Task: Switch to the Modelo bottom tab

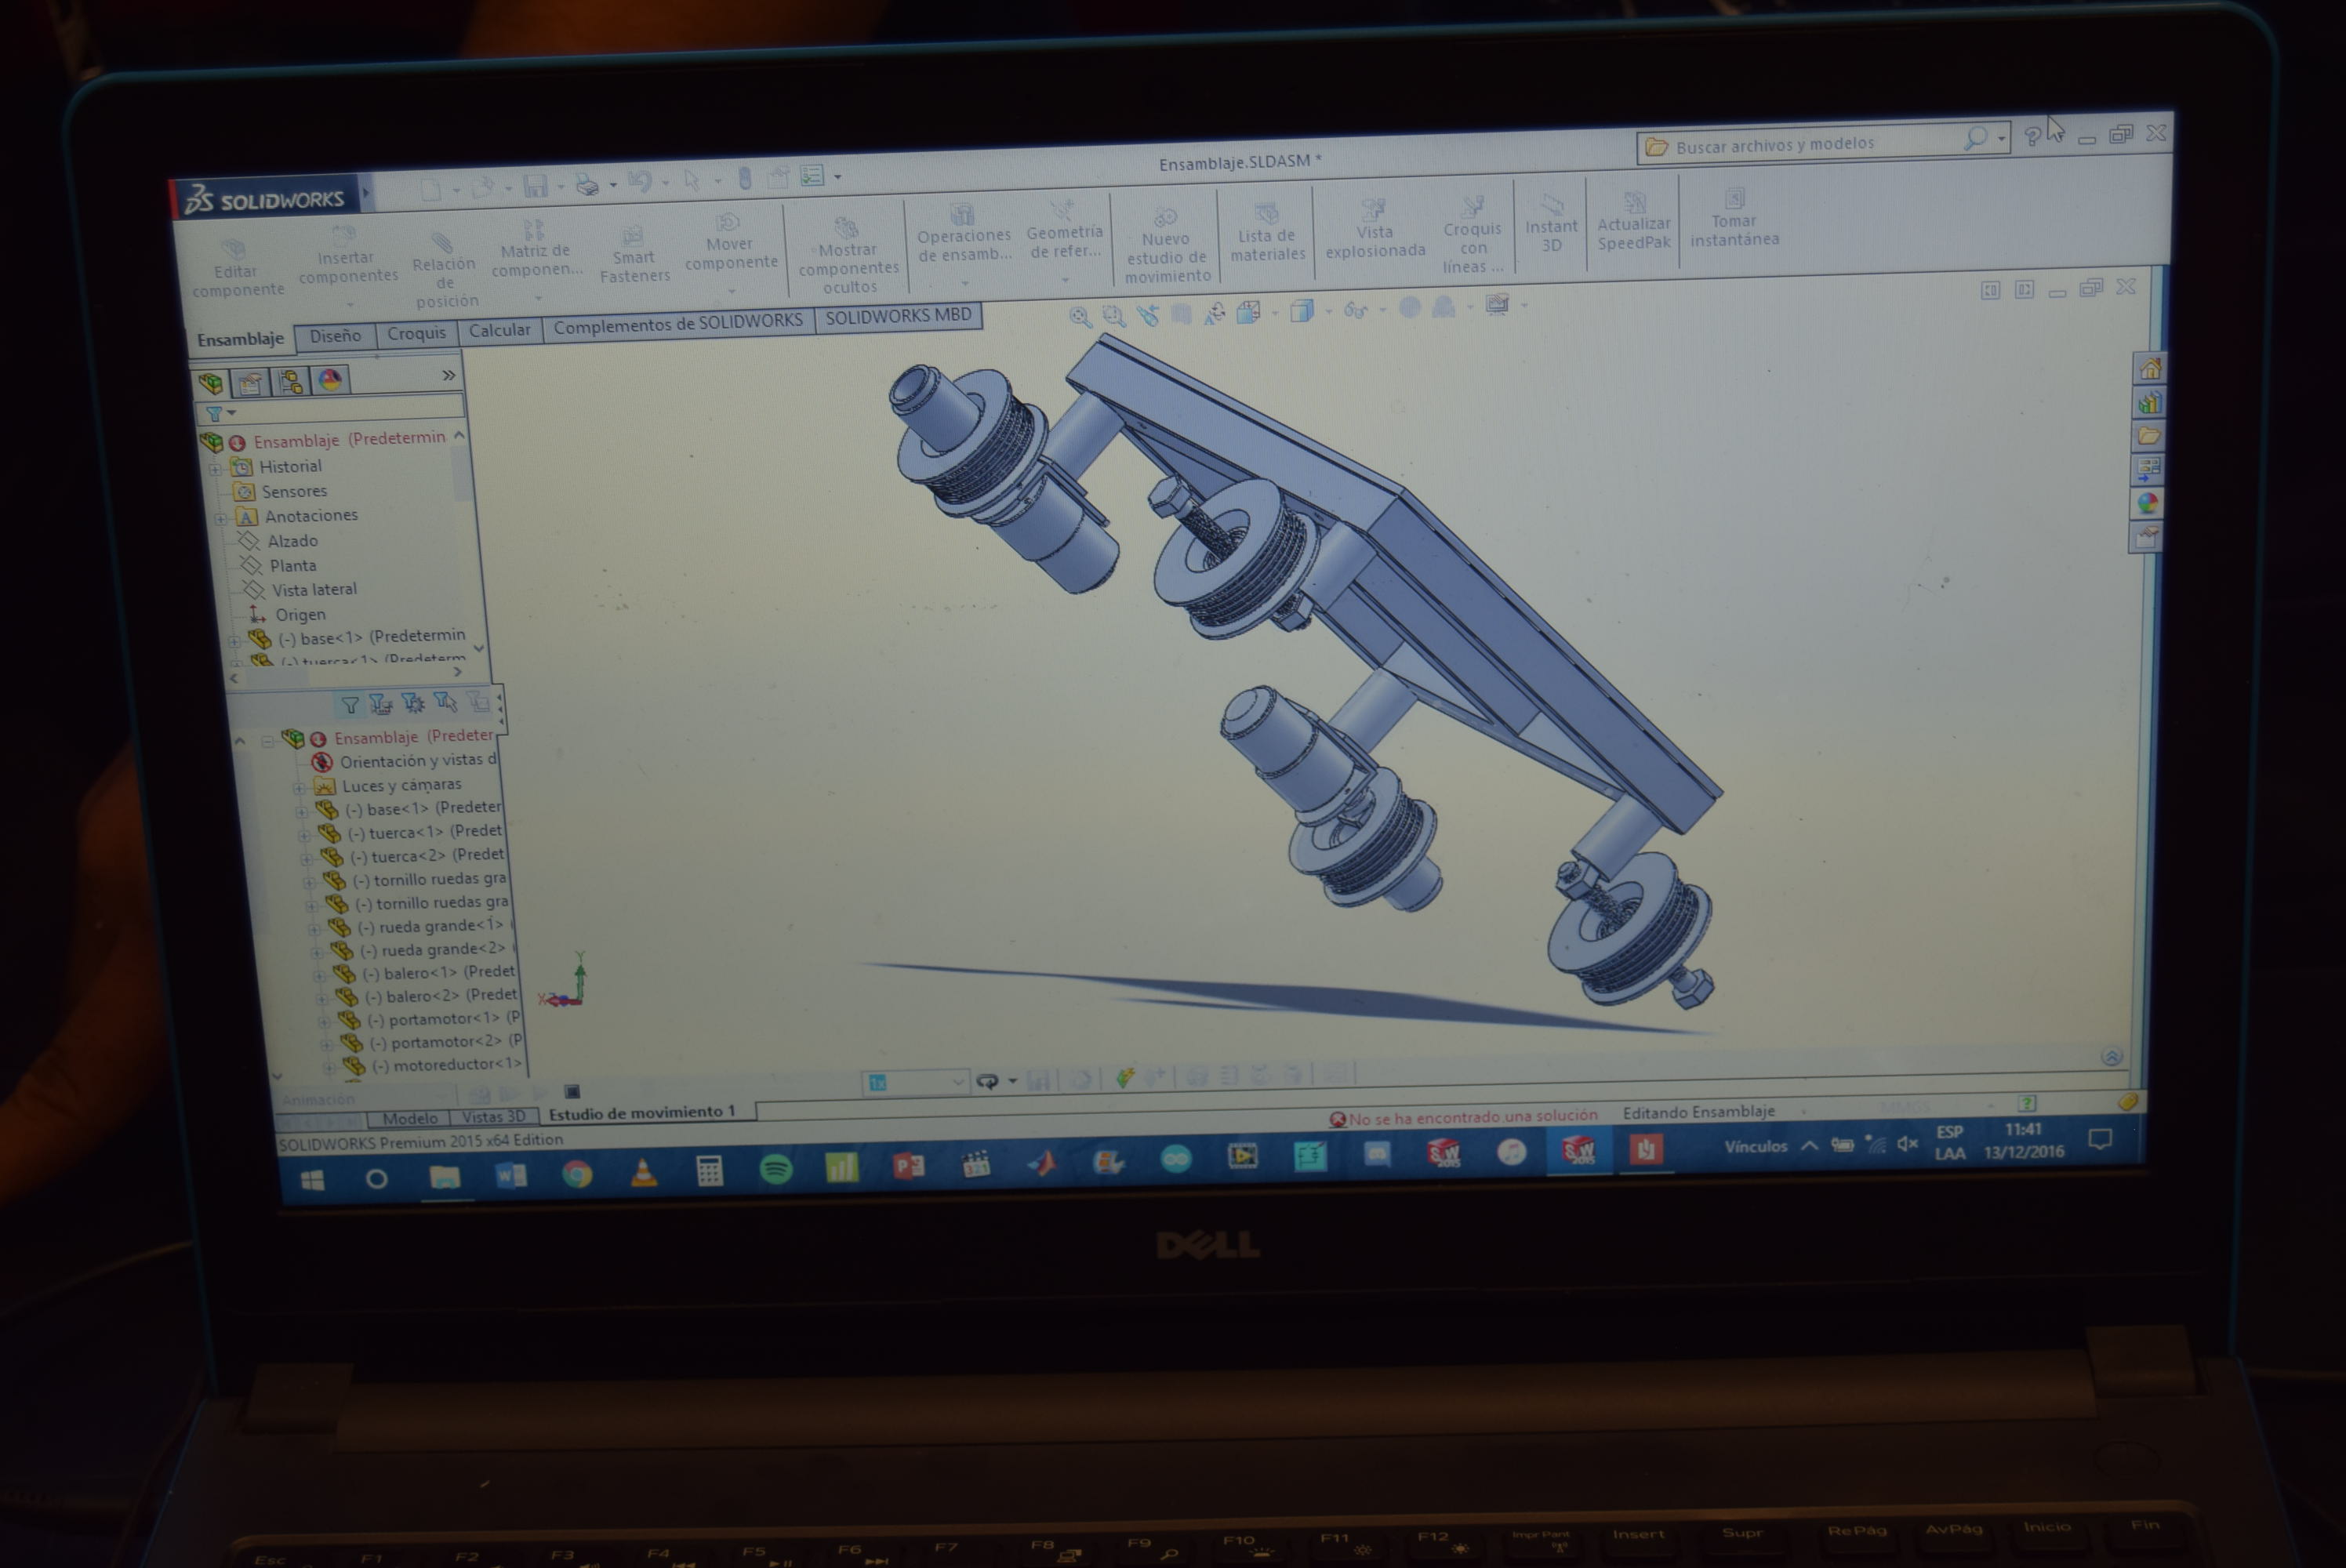Action: [x=409, y=1118]
